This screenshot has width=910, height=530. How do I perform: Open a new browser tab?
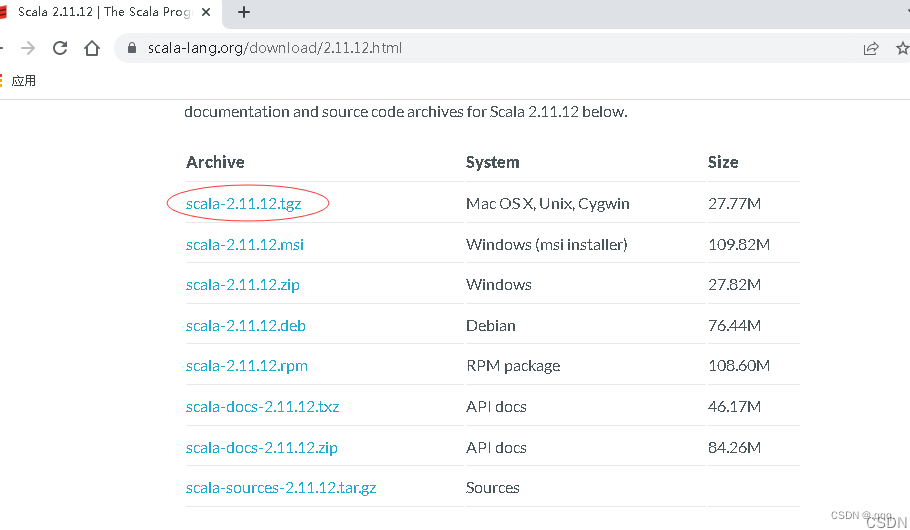244,12
